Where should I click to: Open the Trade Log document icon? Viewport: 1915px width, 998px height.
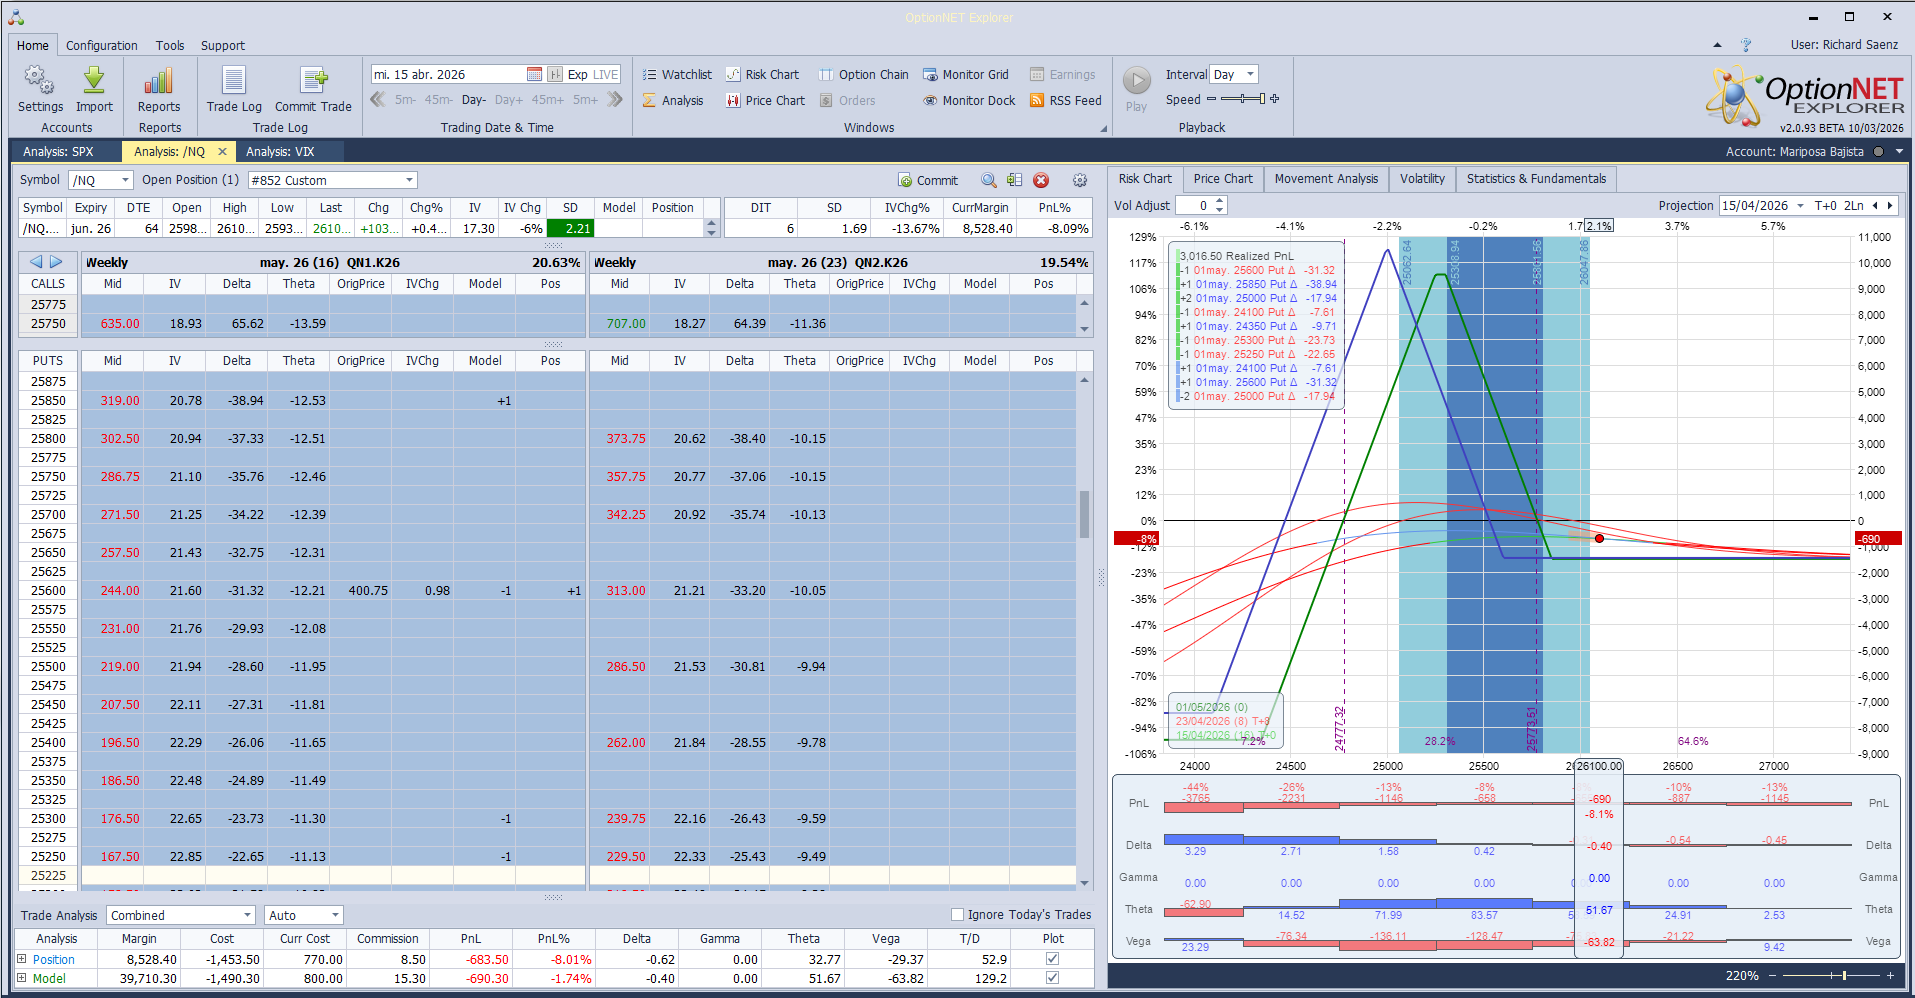click(x=234, y=80)
